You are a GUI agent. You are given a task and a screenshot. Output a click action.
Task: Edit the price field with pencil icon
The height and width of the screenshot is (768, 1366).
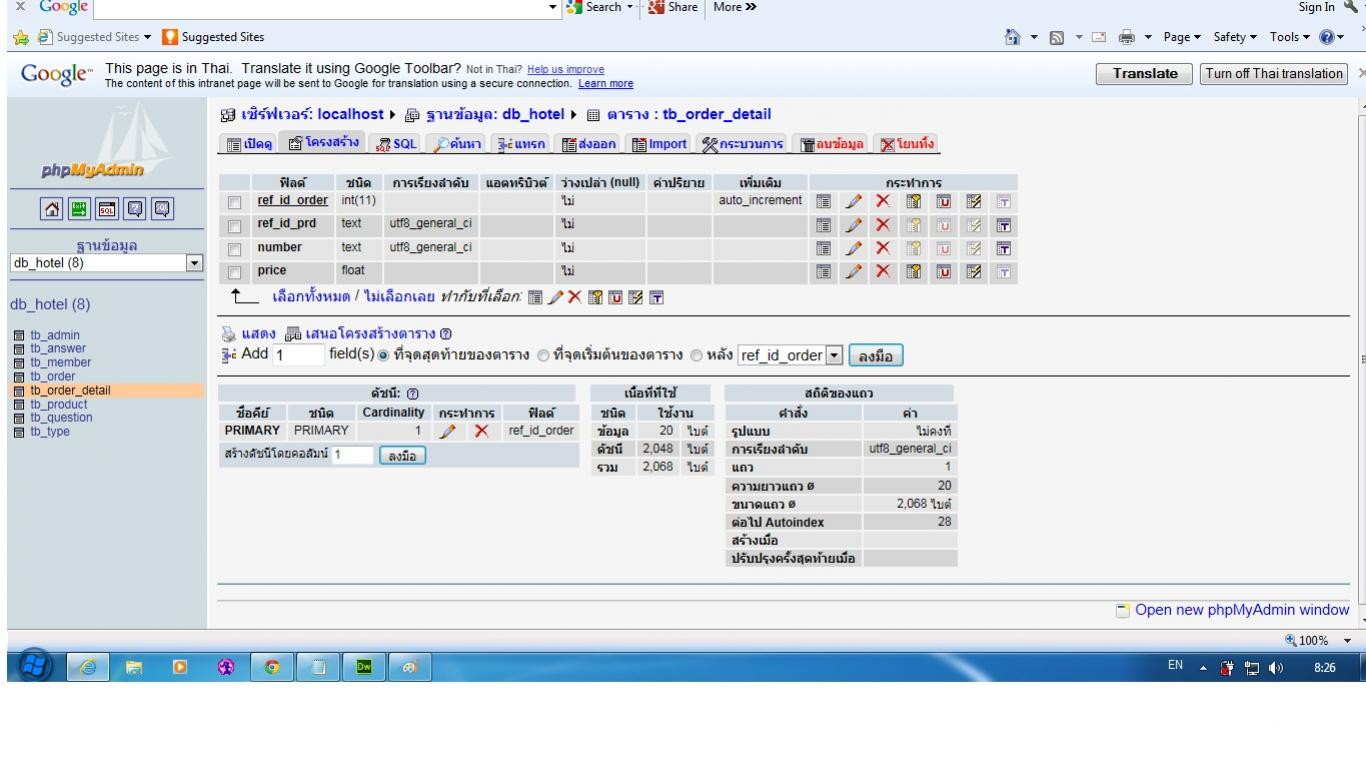pyautogui.click(x=853, y=270)
